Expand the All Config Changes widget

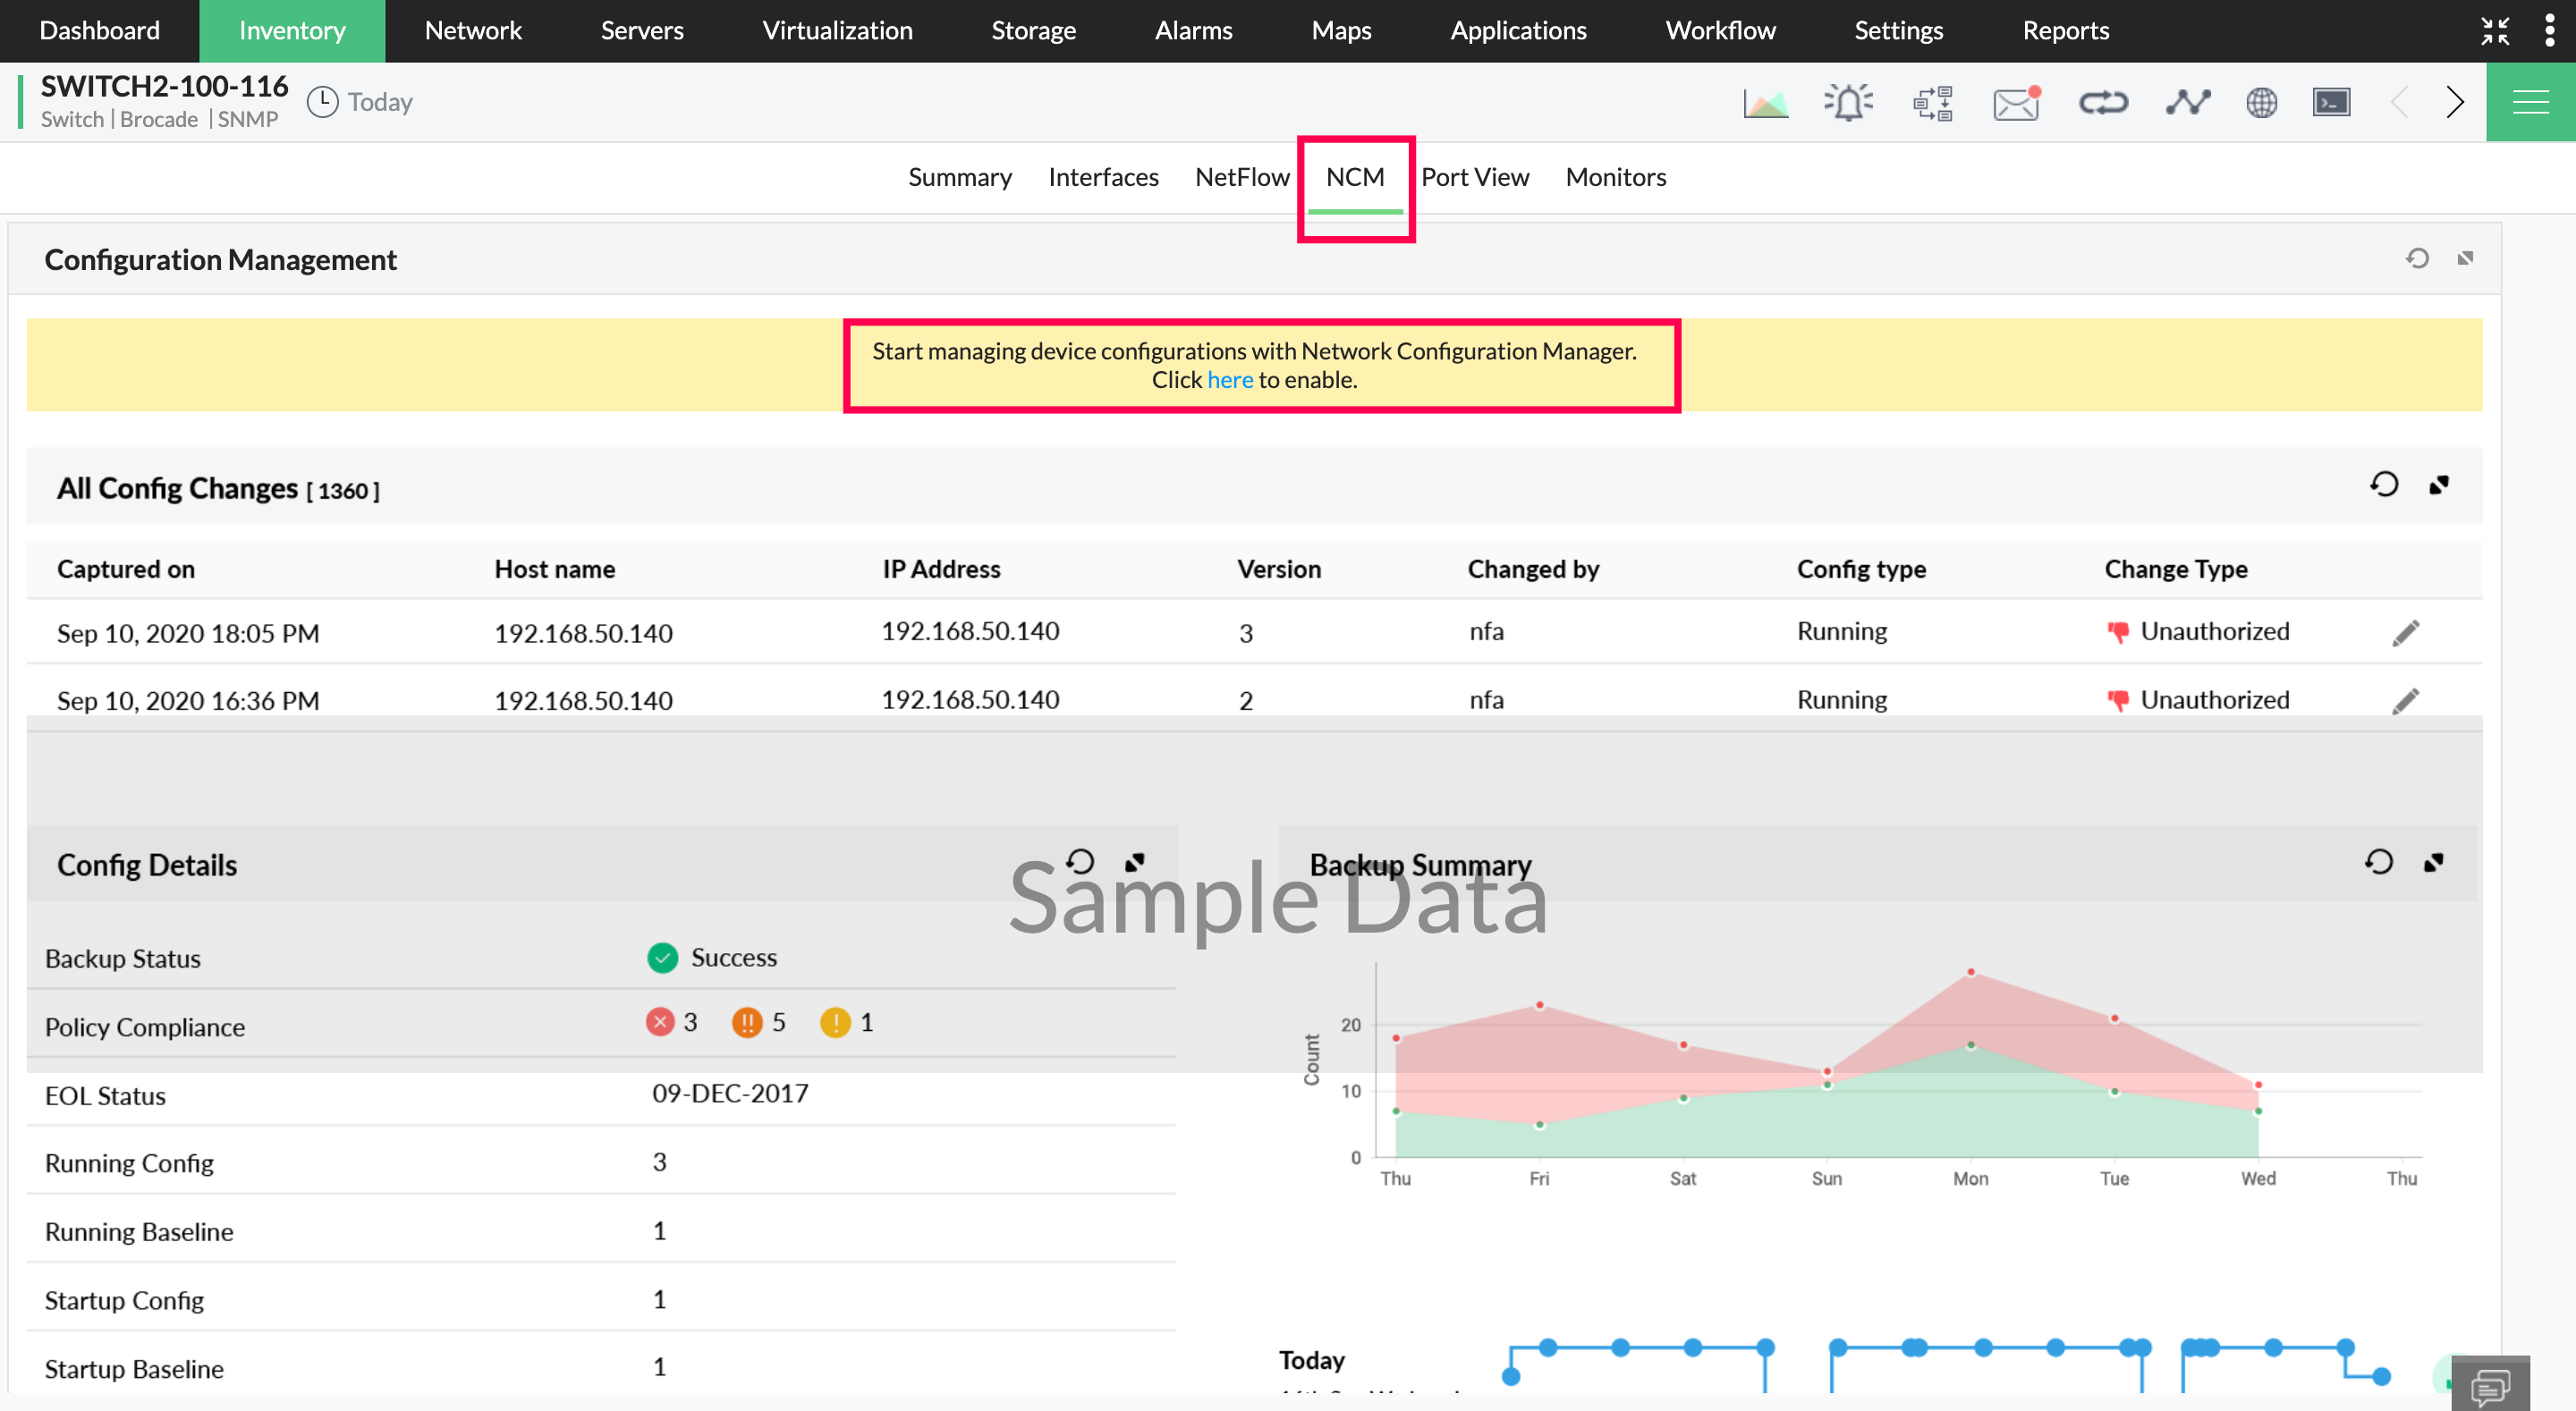point(2439,485)
